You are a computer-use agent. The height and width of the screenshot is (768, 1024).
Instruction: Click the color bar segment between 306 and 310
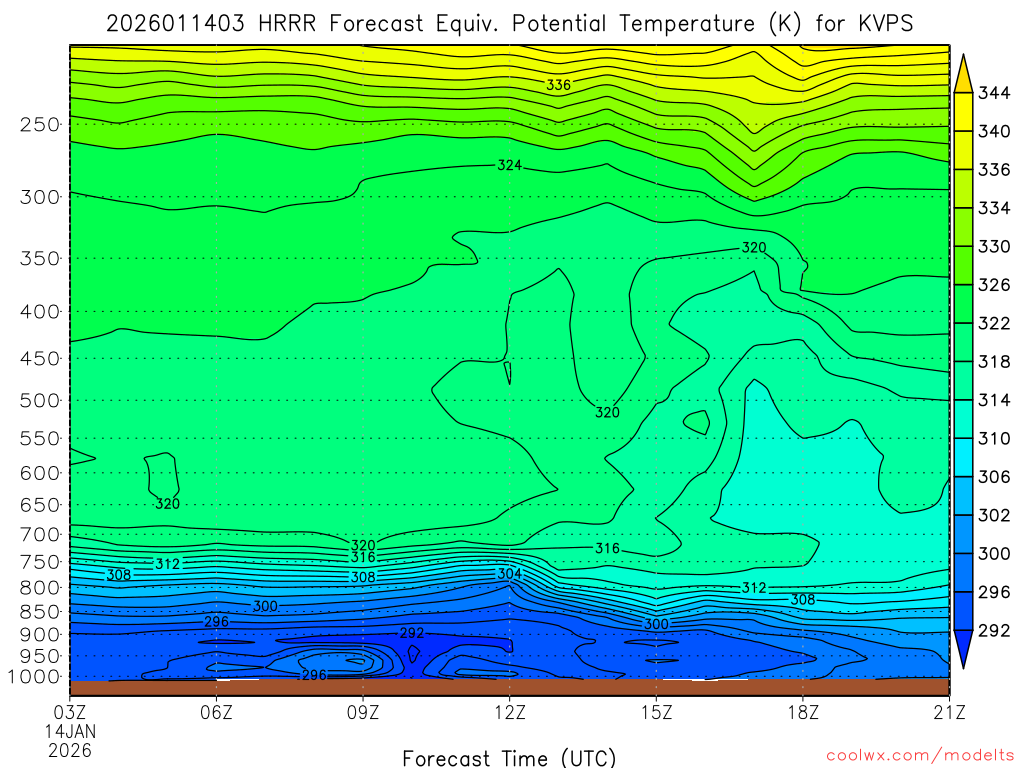click(x=963, y=458)
